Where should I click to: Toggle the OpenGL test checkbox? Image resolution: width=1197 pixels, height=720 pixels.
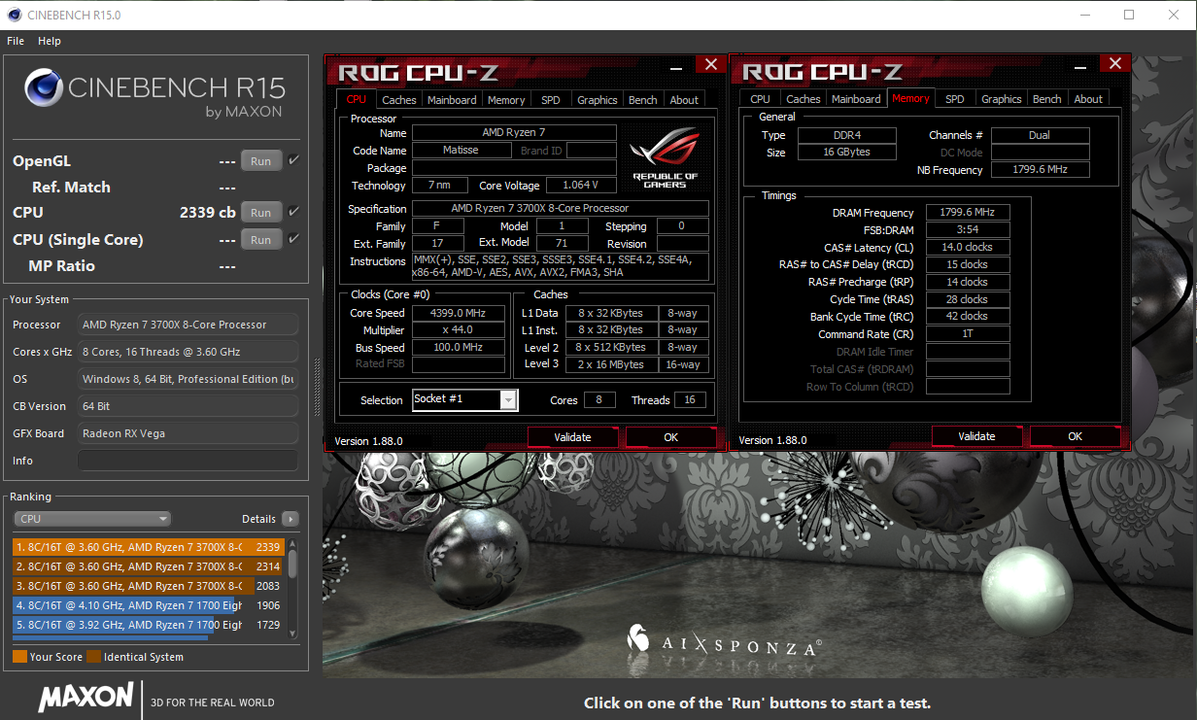[294, 160]
